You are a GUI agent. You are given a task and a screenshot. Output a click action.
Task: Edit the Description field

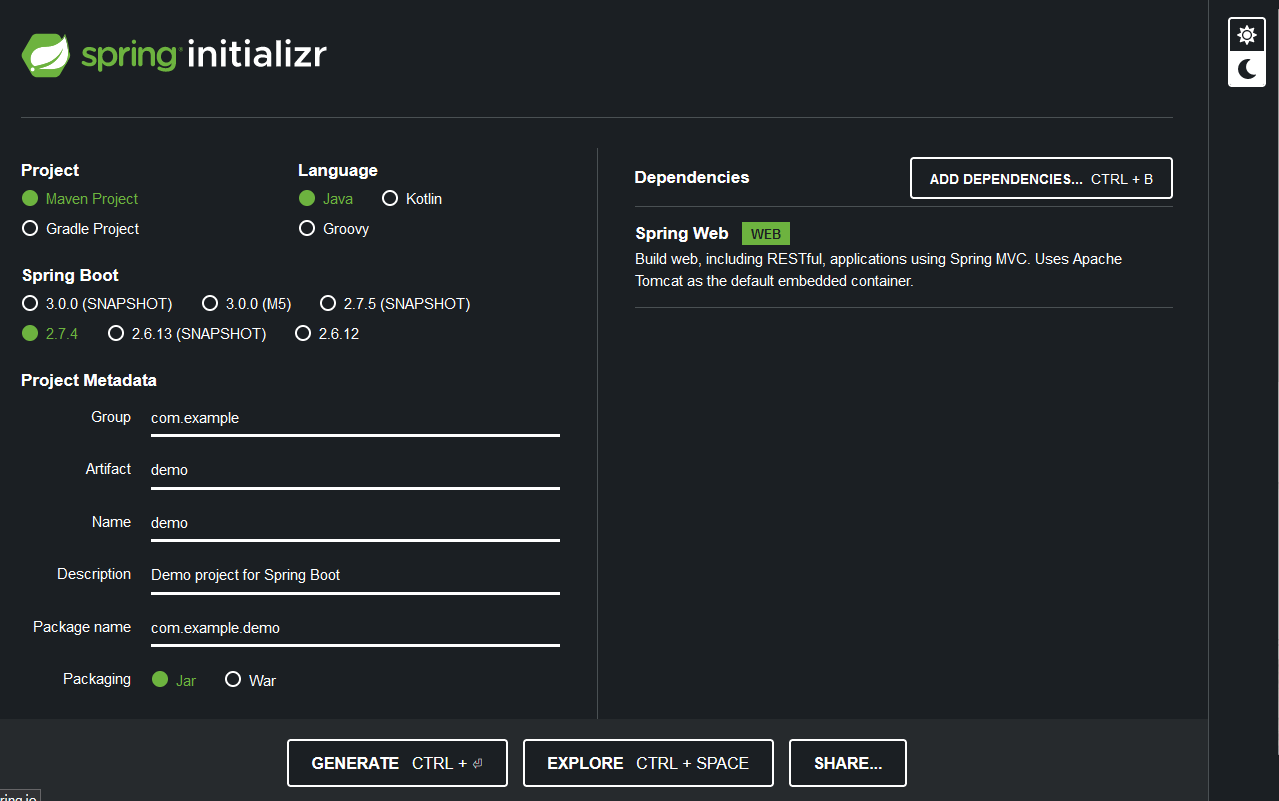(x=355, y=576)
